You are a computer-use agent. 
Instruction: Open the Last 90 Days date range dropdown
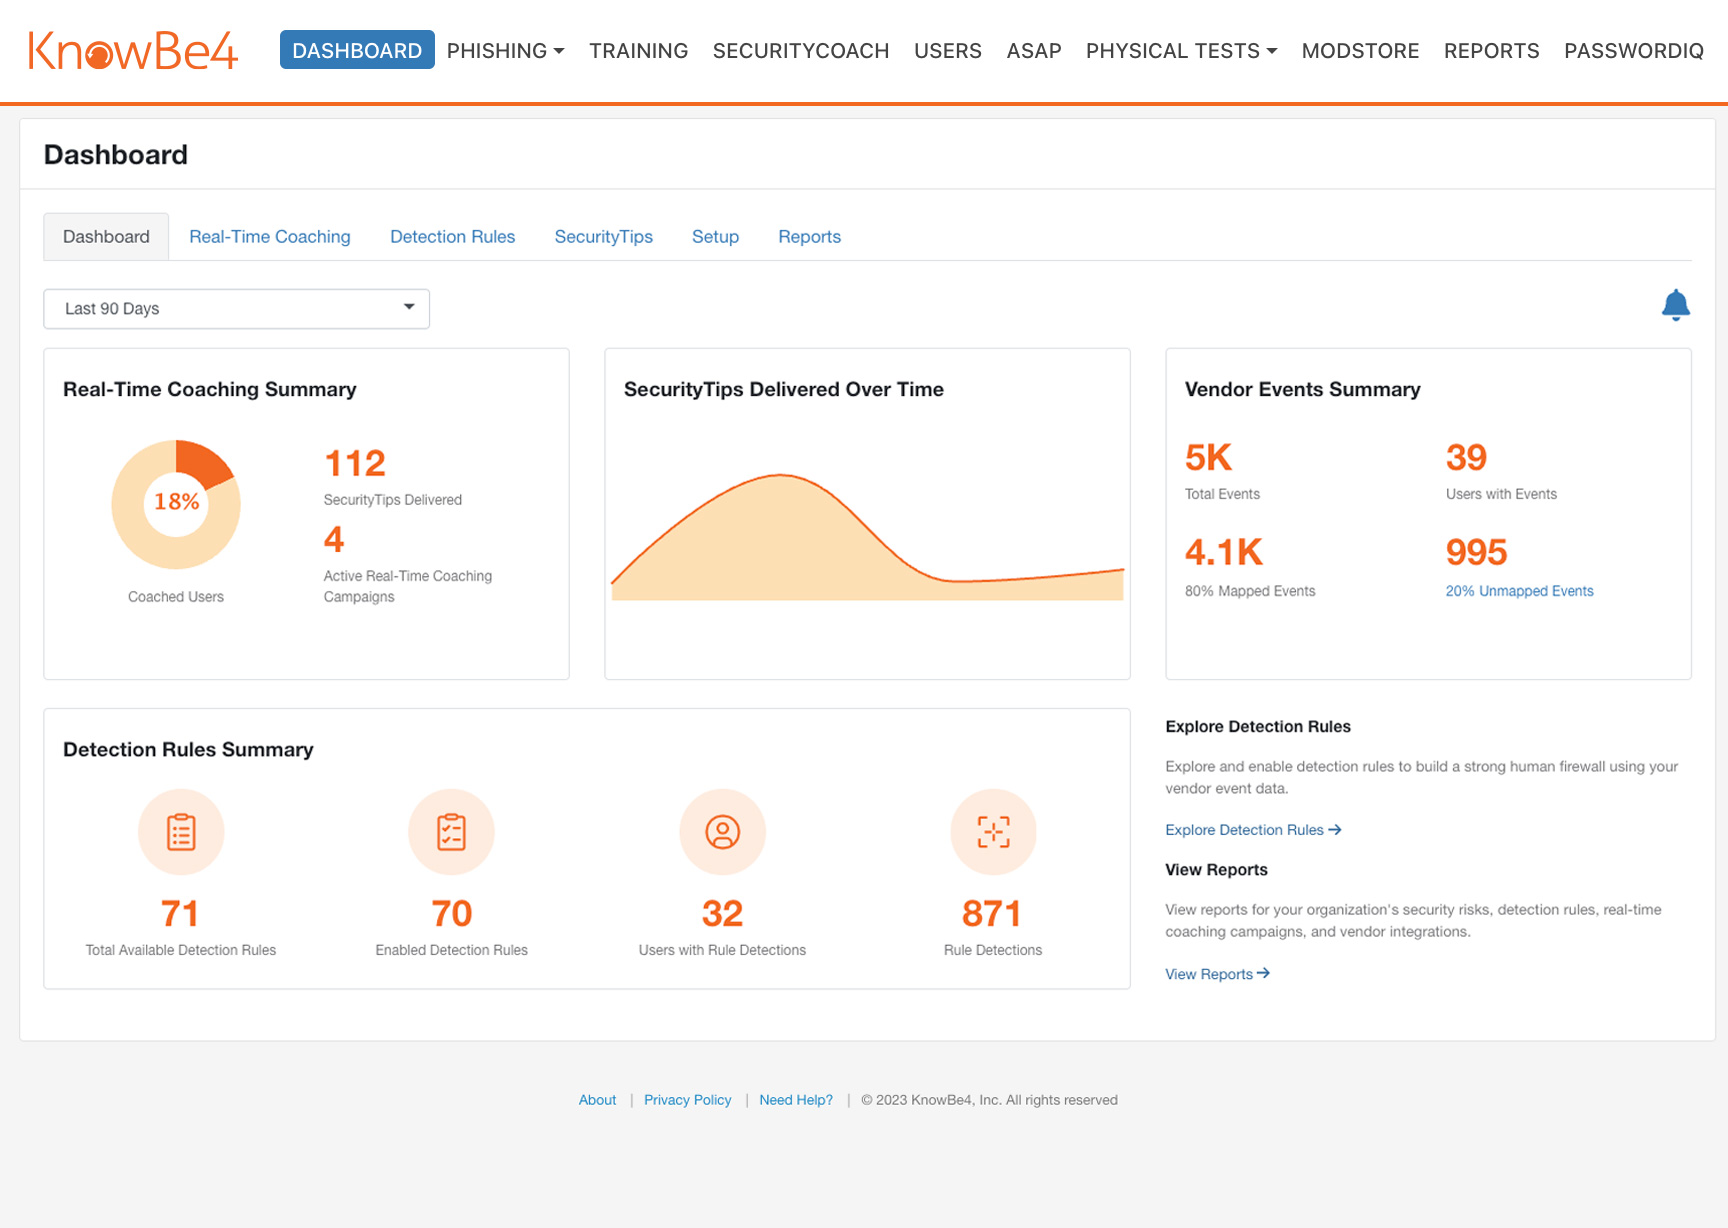tap(236, 308)
